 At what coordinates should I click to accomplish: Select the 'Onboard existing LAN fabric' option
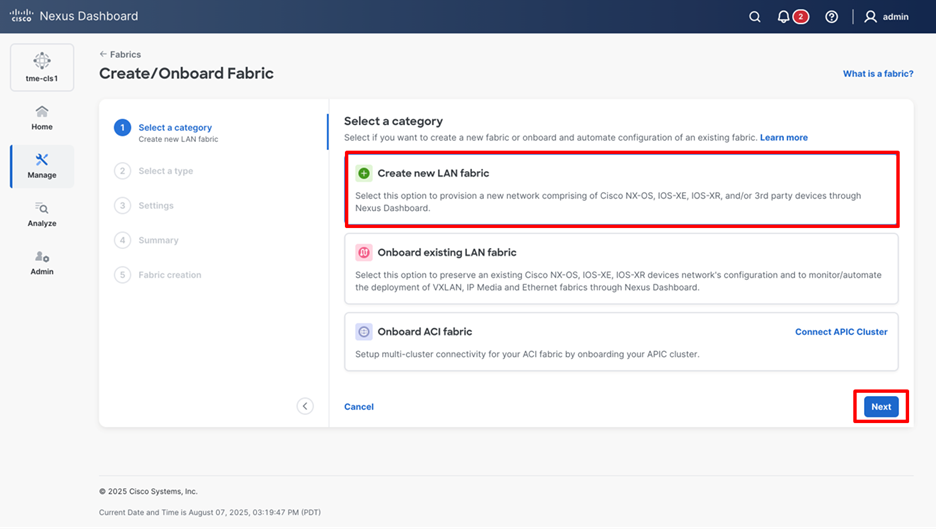pos(621,268)
